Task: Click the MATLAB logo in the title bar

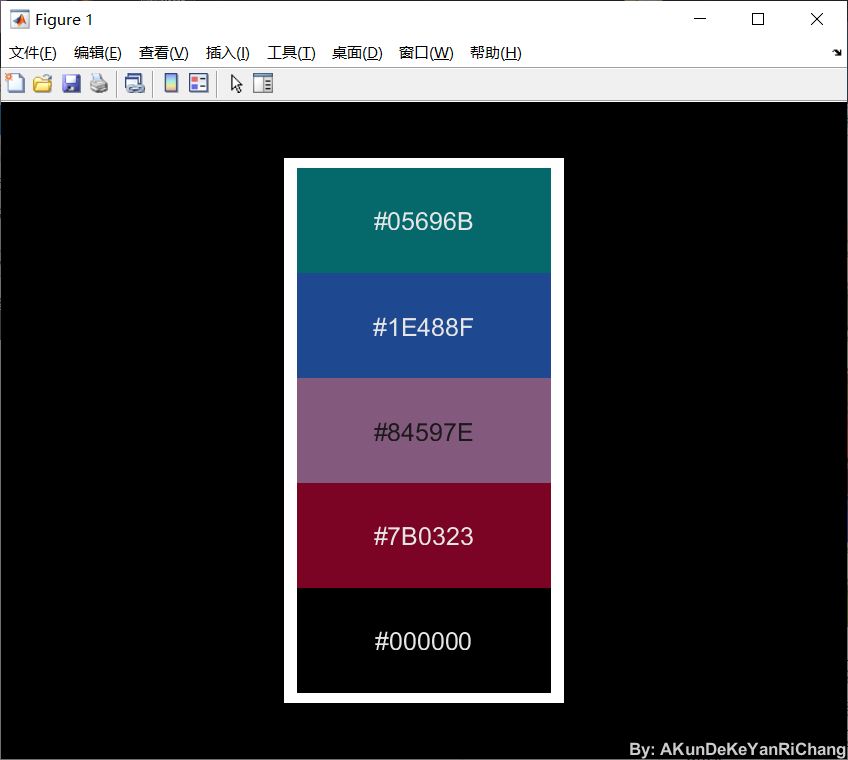Action: click(x=20, y=19)
